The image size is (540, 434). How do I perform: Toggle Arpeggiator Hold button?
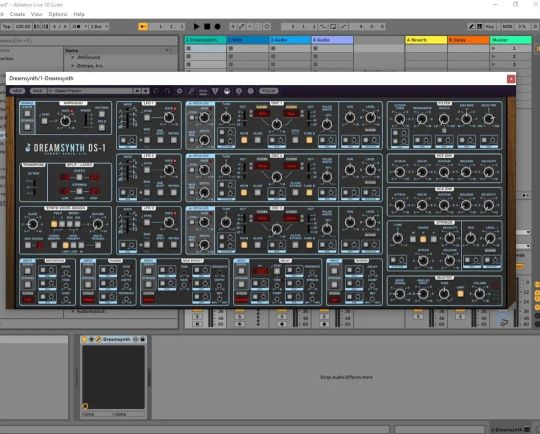point(102,128)
